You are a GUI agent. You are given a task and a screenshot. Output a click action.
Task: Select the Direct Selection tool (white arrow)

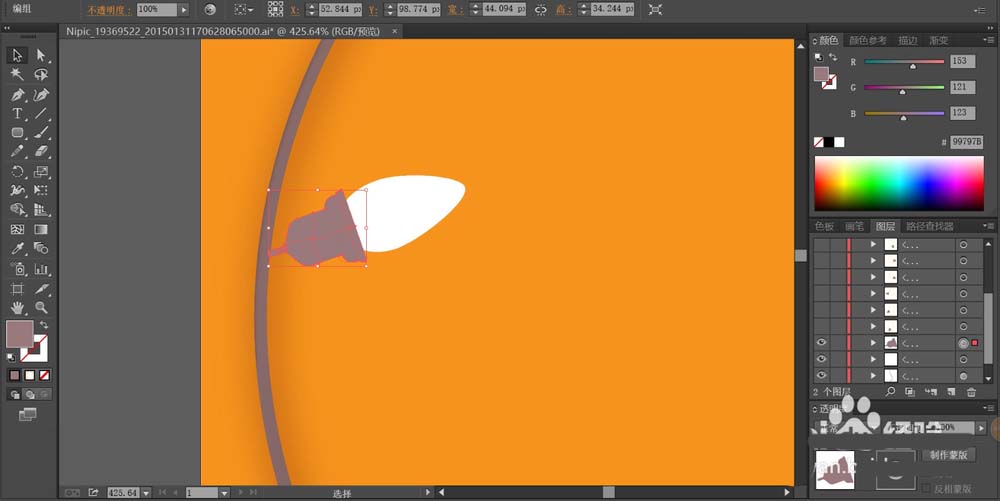(x=41, y=55)
